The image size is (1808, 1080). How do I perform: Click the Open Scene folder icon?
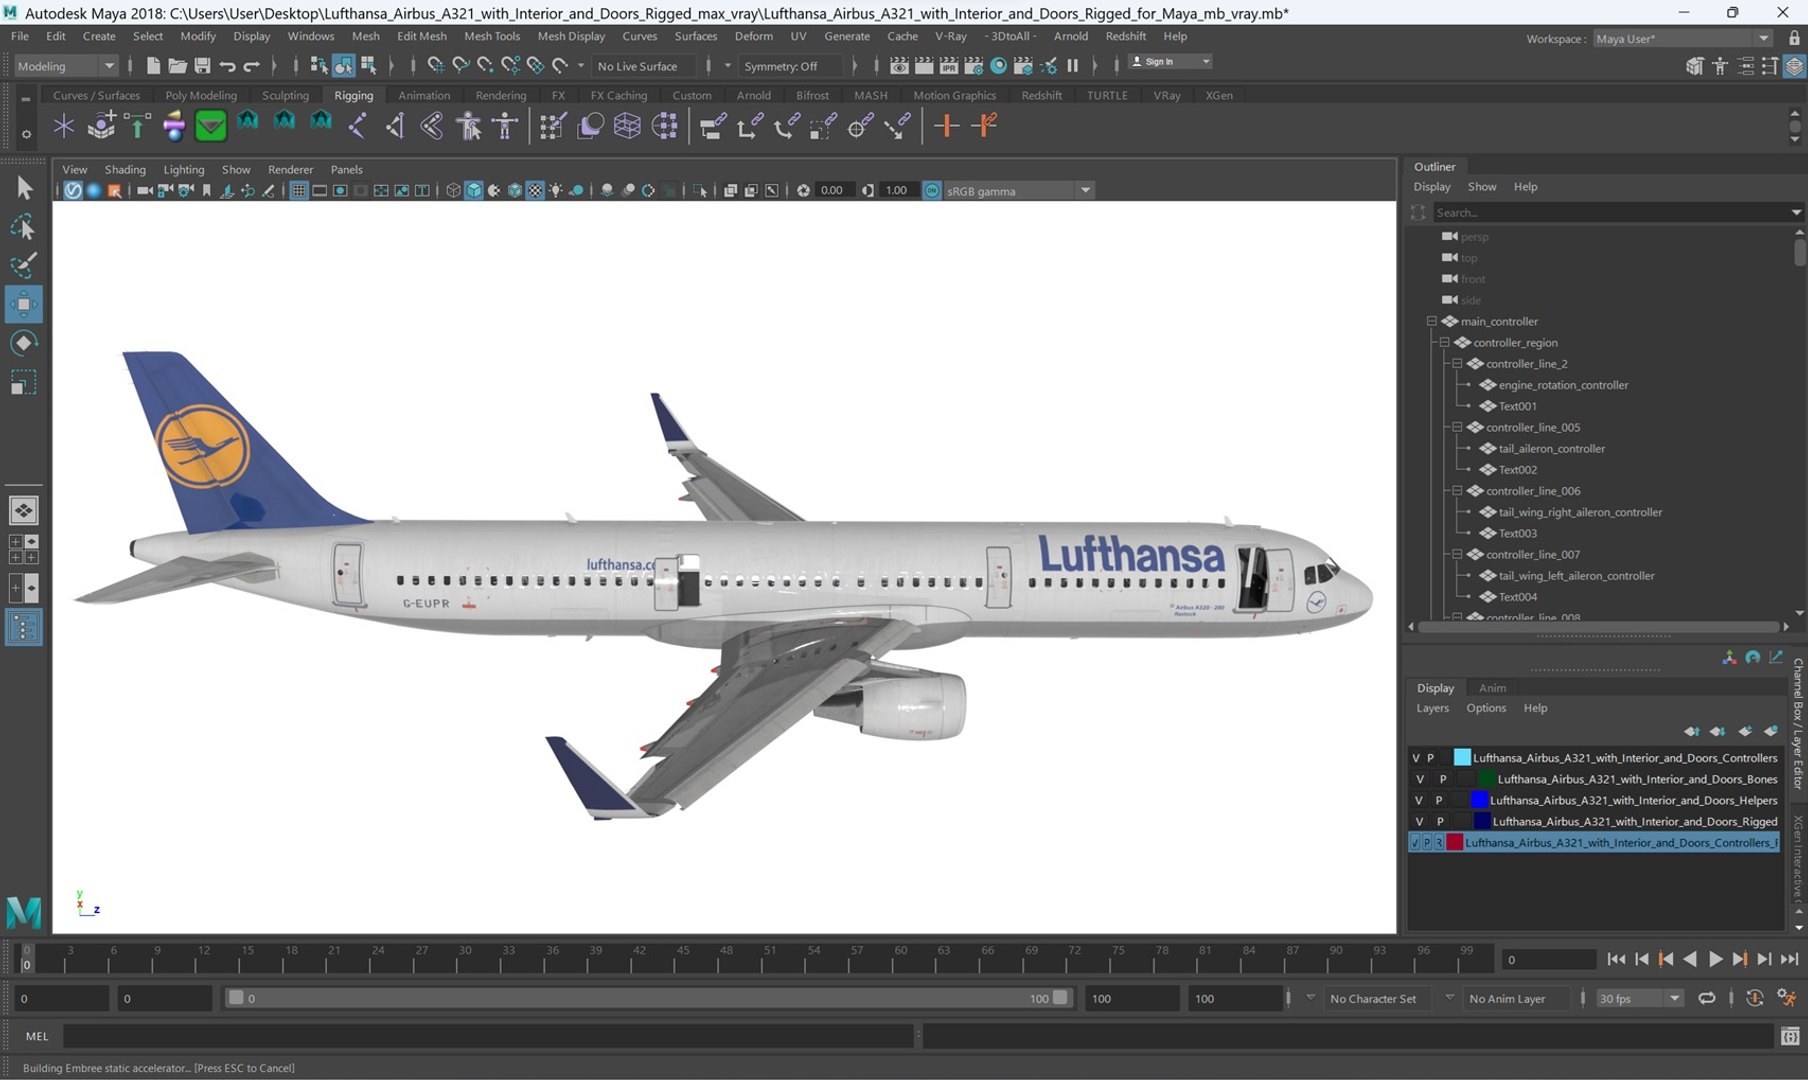177,66
